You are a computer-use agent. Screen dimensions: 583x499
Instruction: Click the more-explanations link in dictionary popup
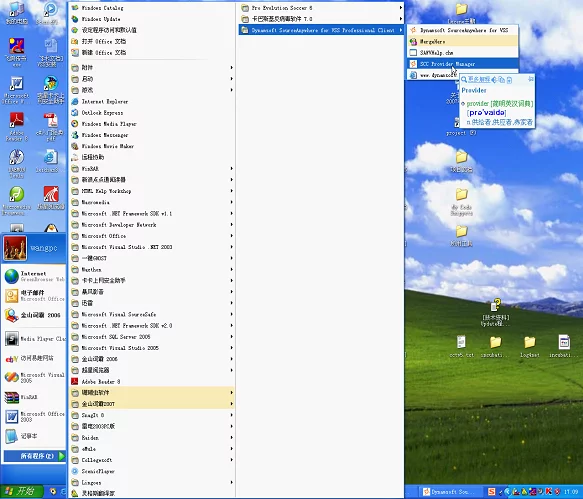479,79
